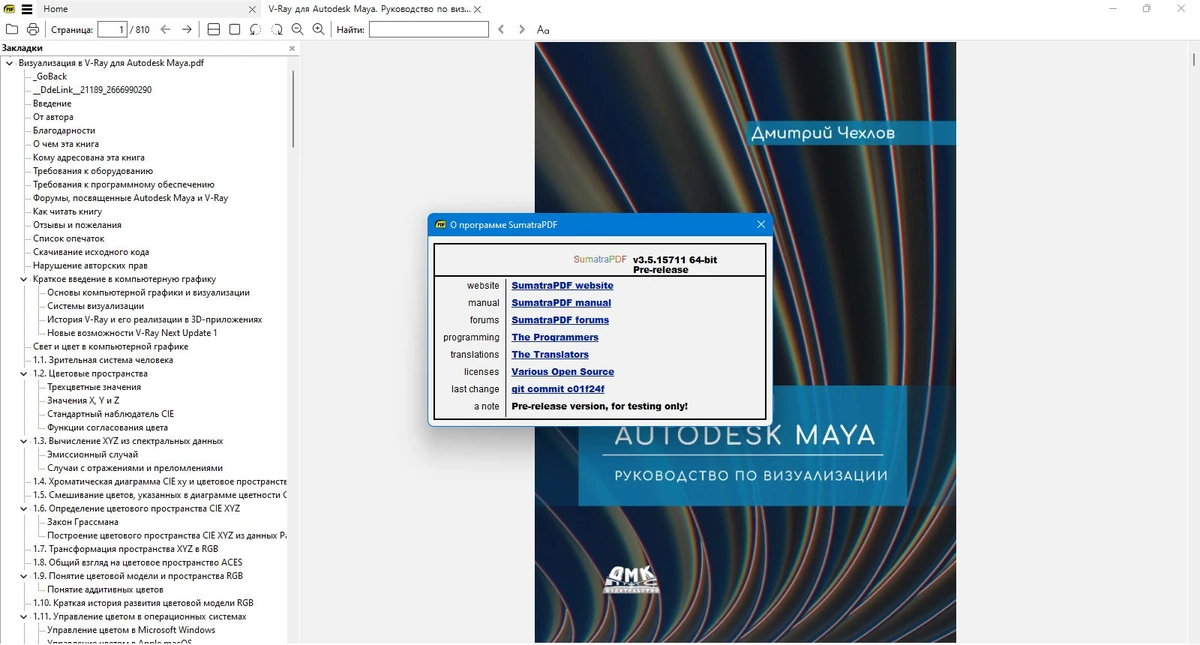Click the zoom in magnifier
Viewport: 1200px width, 645px height.
click(318, 29)
